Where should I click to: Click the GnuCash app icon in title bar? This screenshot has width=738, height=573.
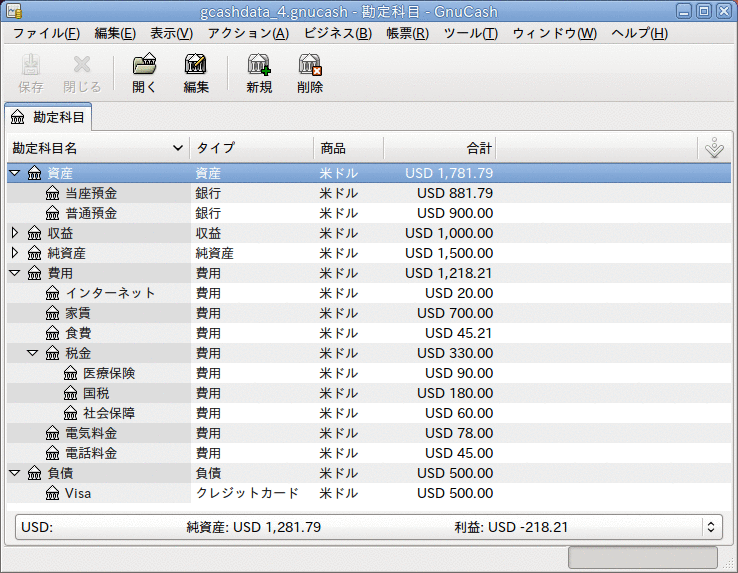click(x=14, y=11)
